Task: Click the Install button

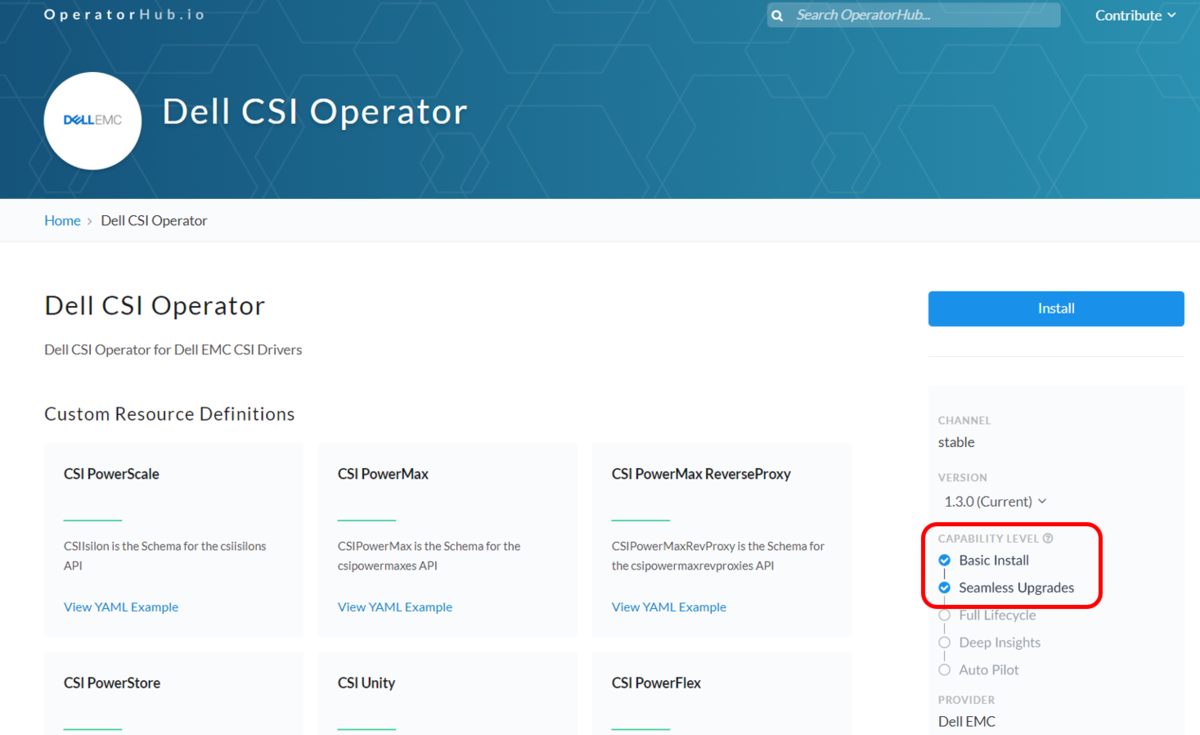Action: [1055, 308]
